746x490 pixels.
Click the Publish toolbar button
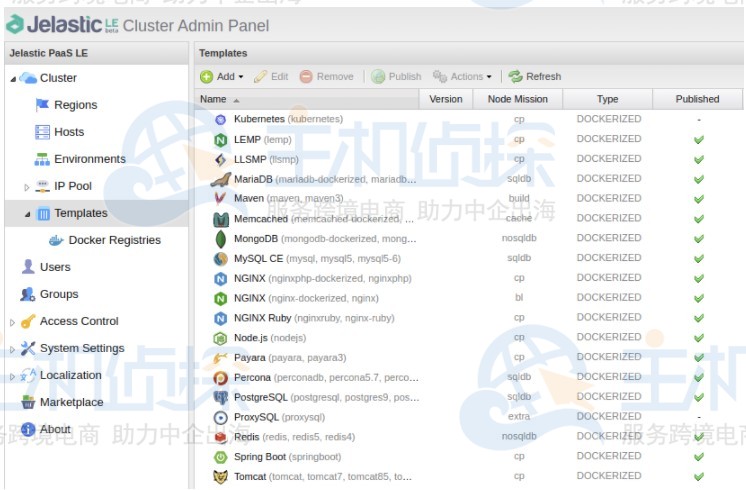[396, 77]
